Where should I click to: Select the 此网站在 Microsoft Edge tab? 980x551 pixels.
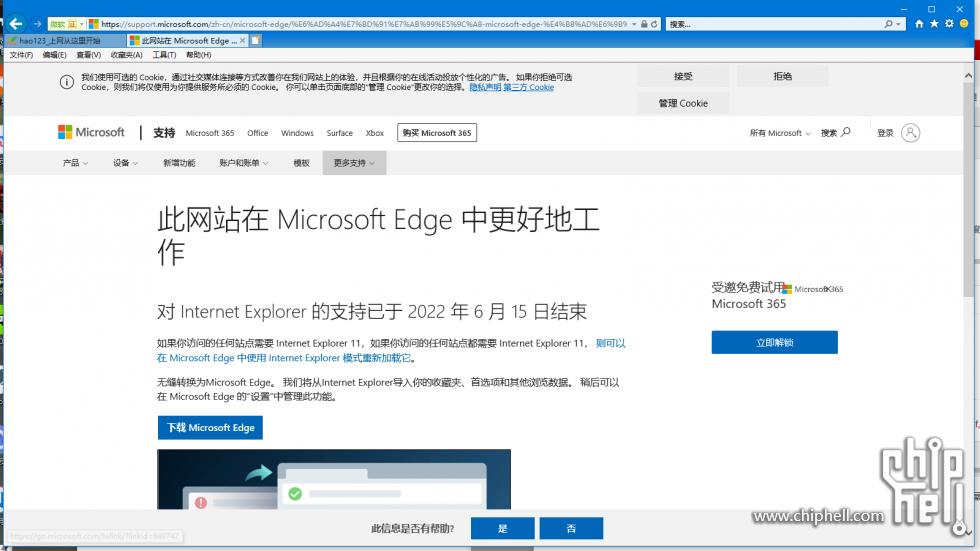(x=188, y=41)
